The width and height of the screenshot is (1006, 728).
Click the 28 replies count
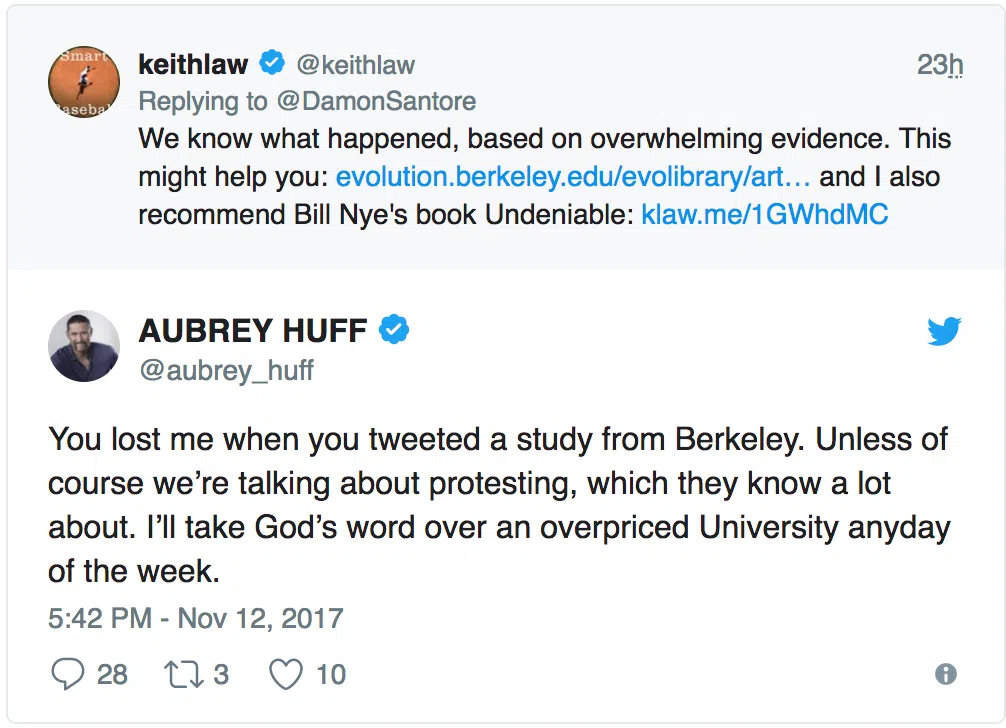112,674
